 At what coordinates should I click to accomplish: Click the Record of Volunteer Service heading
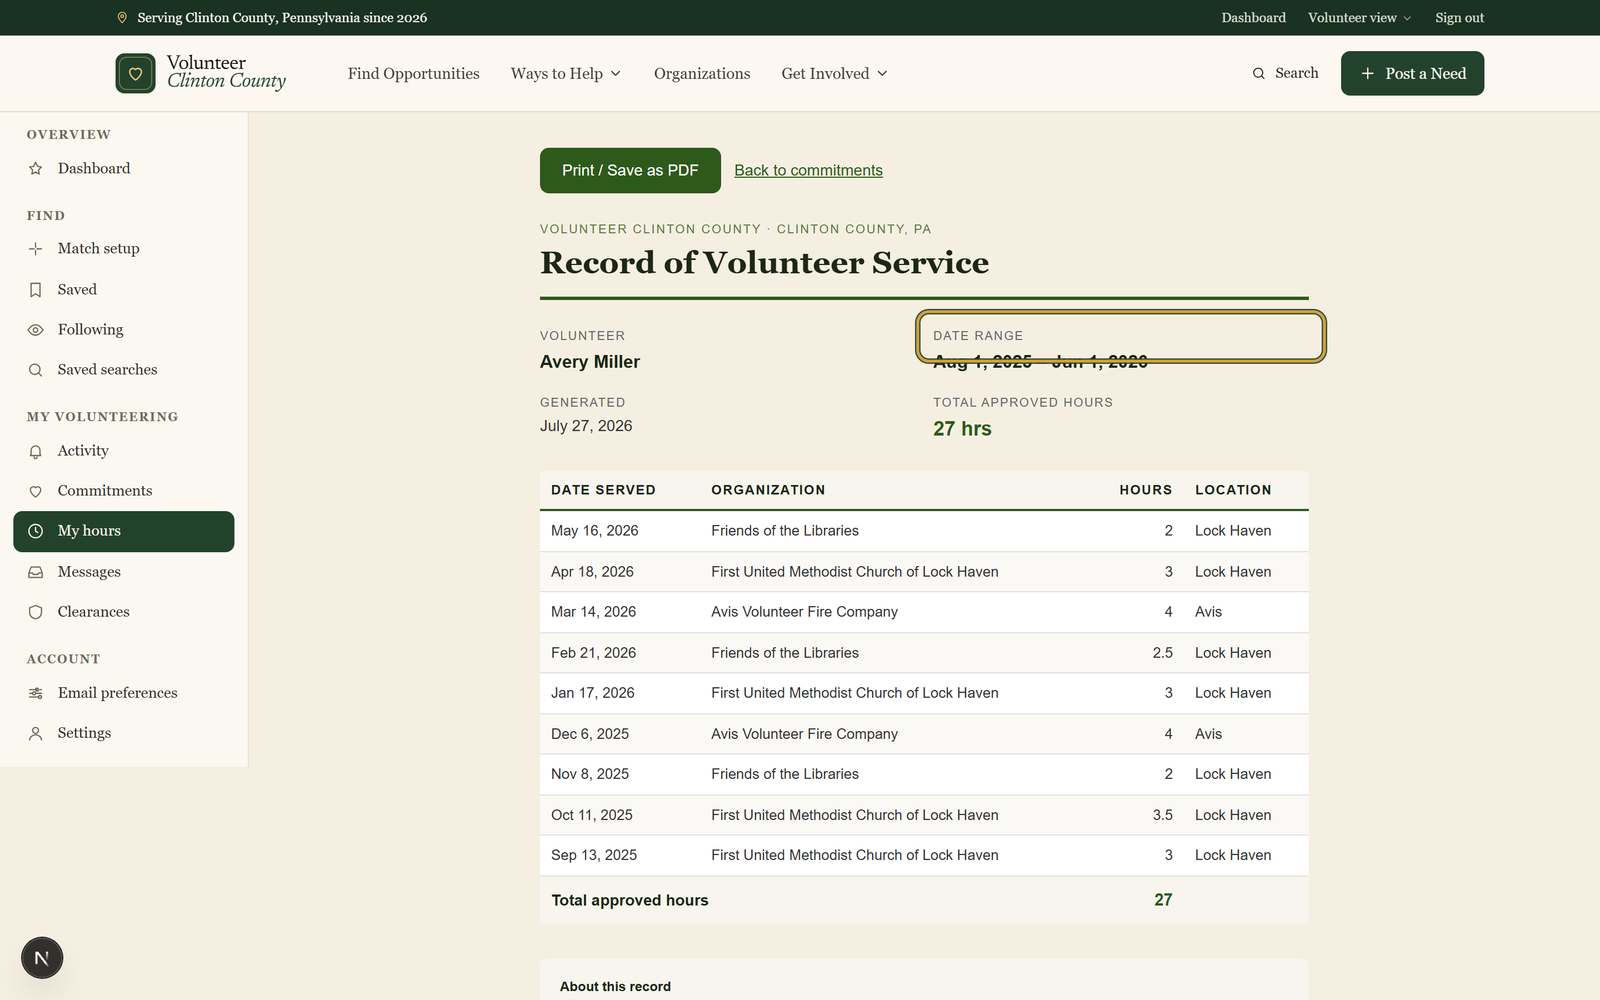click(x=764, y=262)
